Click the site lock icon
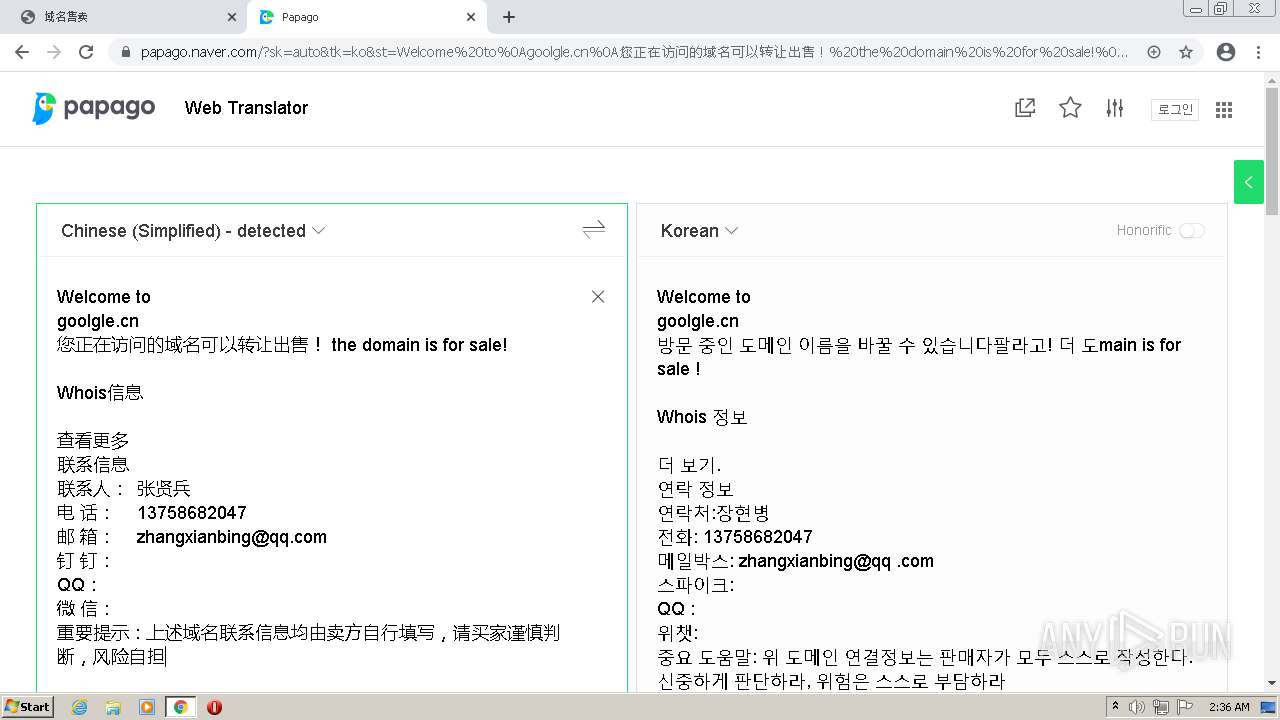This screenshot has width=1280, height=720. click(125, 52)
